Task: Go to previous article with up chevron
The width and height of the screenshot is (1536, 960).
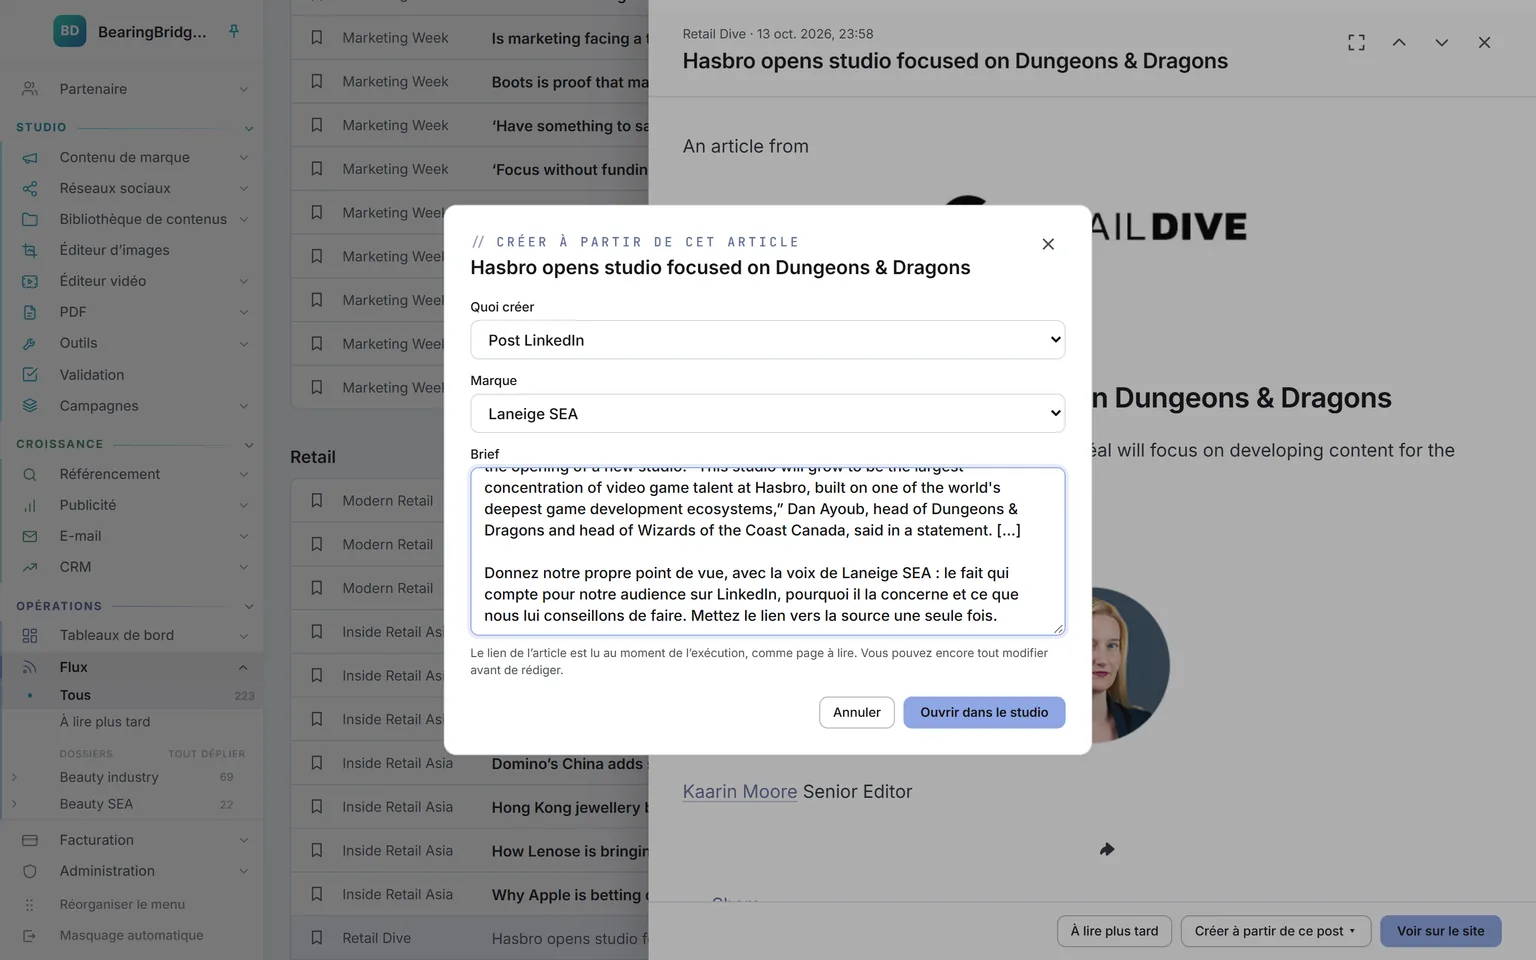Action: [x=1399, y=42]
